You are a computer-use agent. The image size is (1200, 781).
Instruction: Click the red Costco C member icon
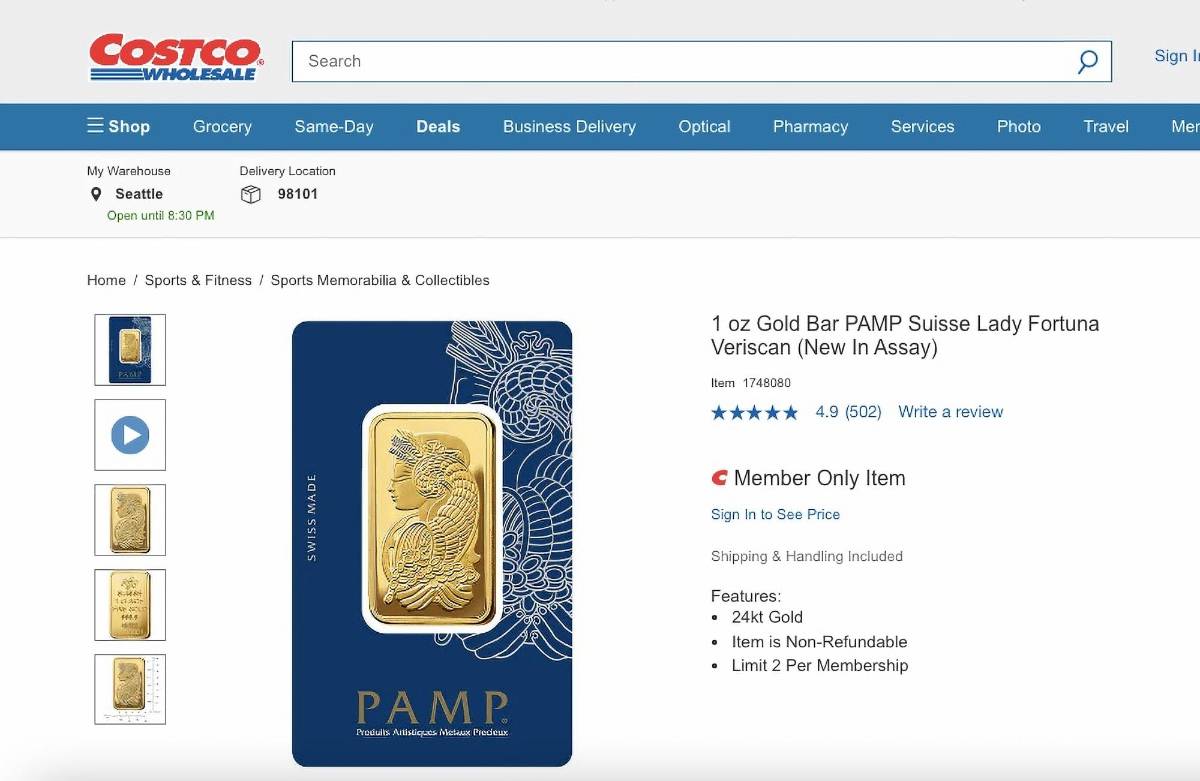click(x=719, y=478)
